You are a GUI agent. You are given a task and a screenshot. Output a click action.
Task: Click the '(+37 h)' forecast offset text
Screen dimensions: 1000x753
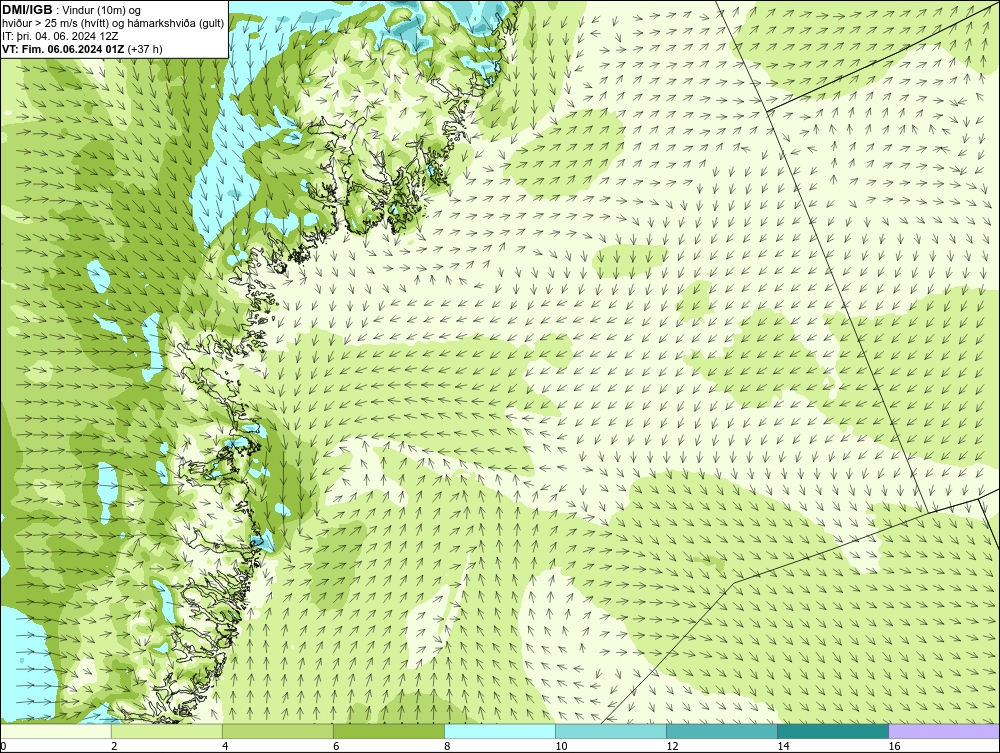(145, 49)
